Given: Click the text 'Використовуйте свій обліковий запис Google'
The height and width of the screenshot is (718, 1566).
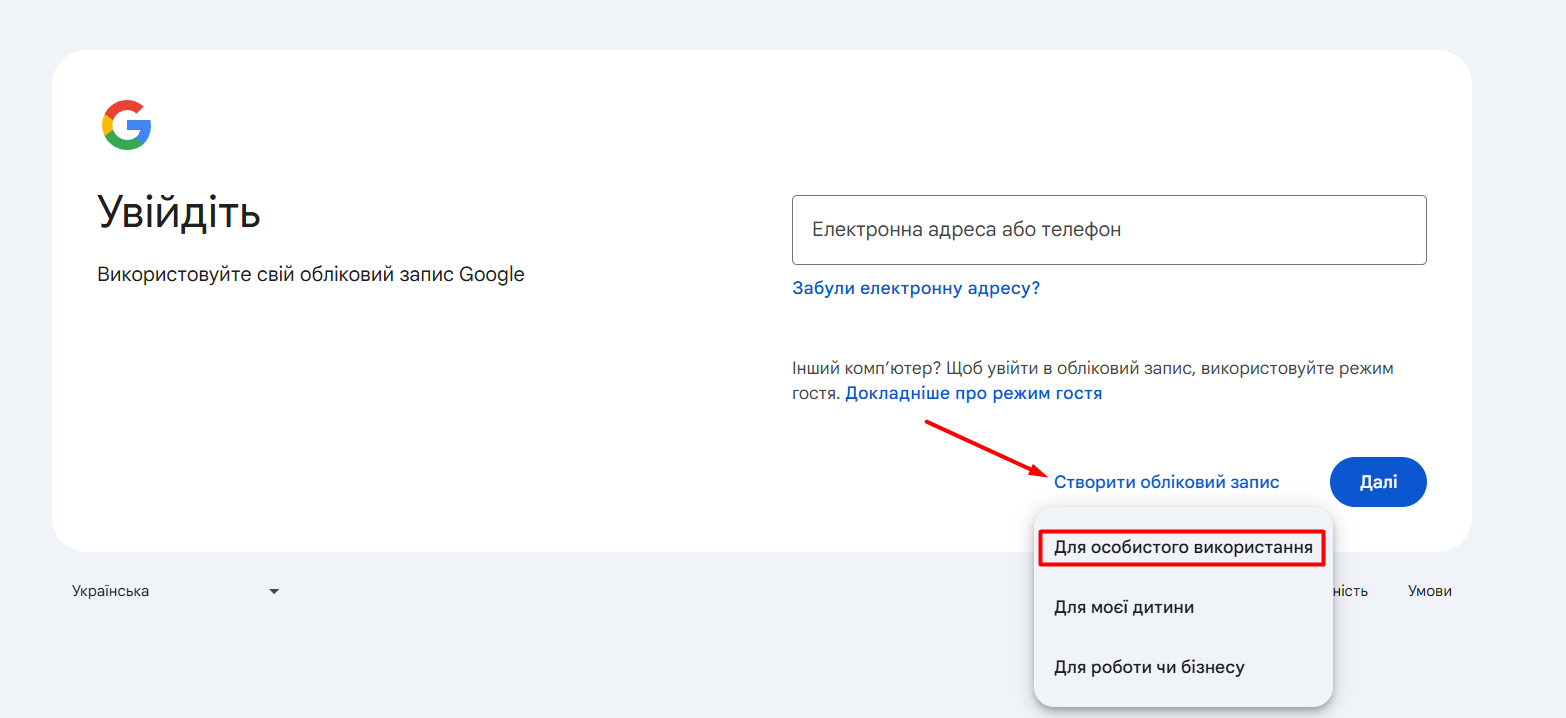Looking at the screenshot, I should point(311,274).
